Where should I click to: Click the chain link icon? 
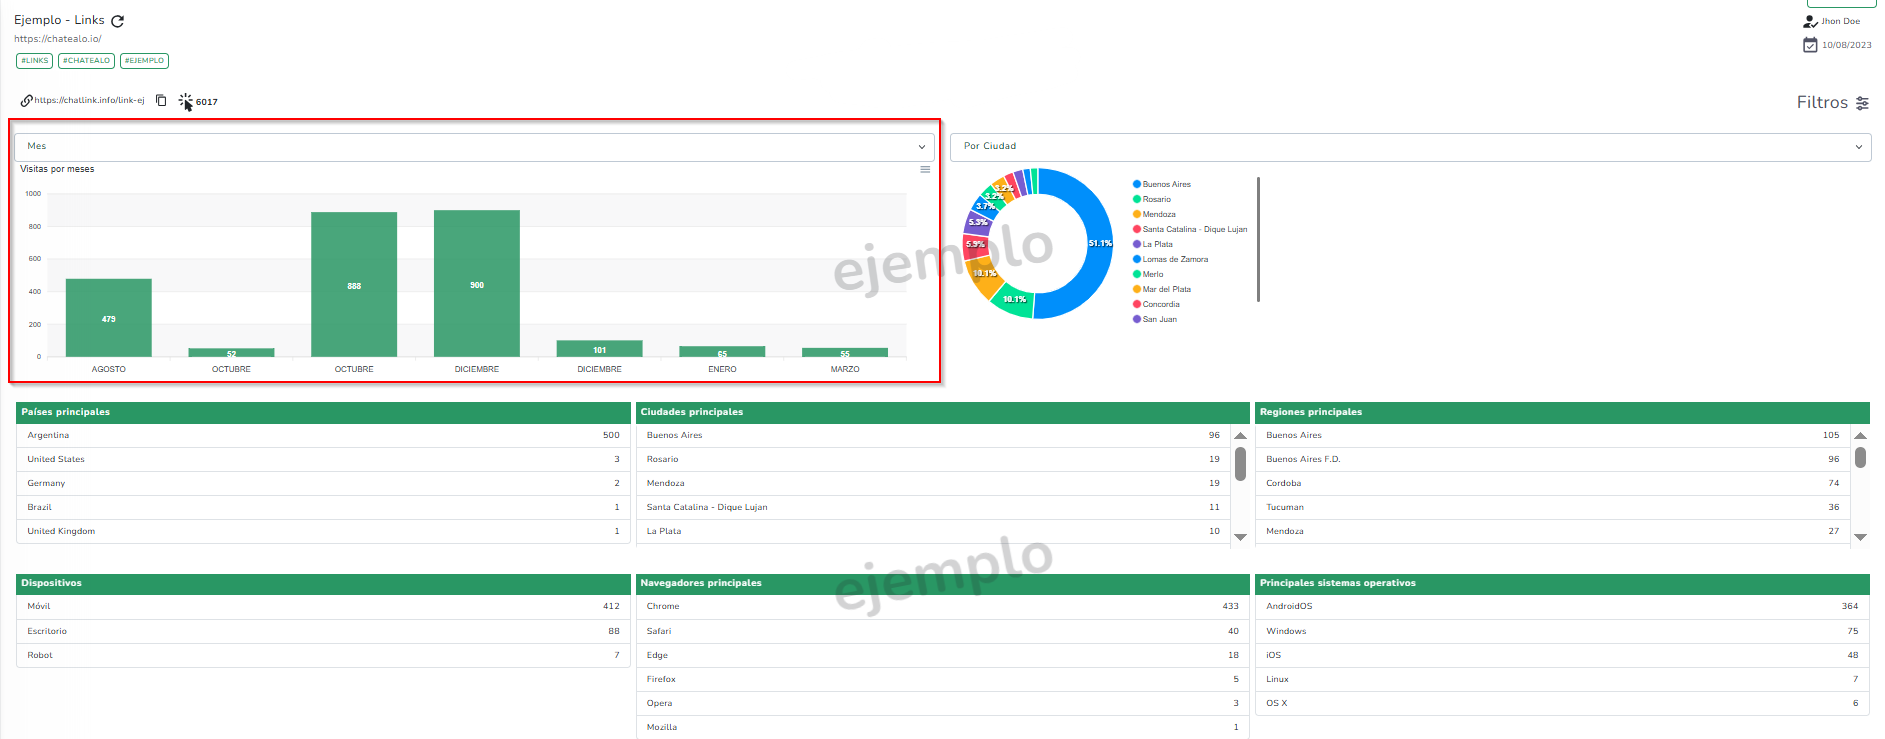pyautogui.click(x=27, y=101)
